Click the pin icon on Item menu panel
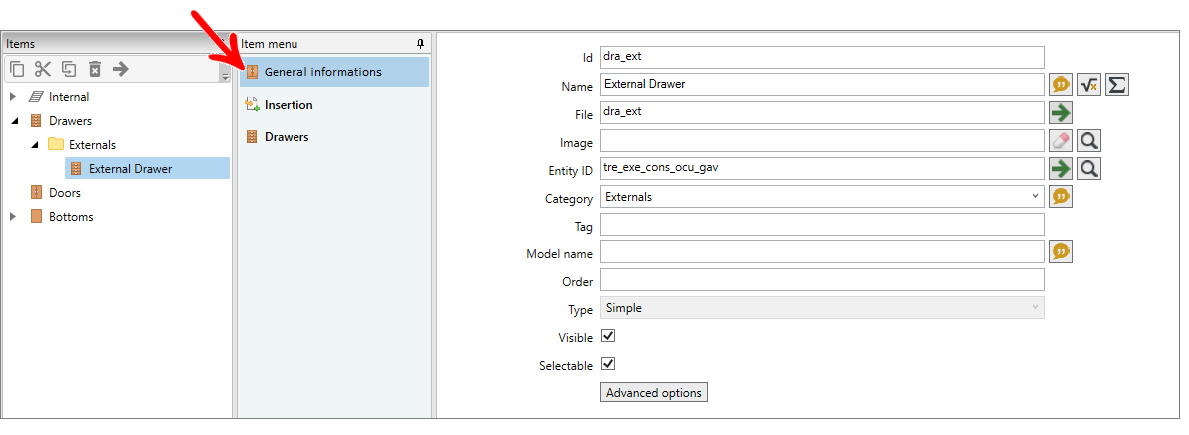Image resolution: width=1189 pixels, height=435 pixels. (421, 44)
